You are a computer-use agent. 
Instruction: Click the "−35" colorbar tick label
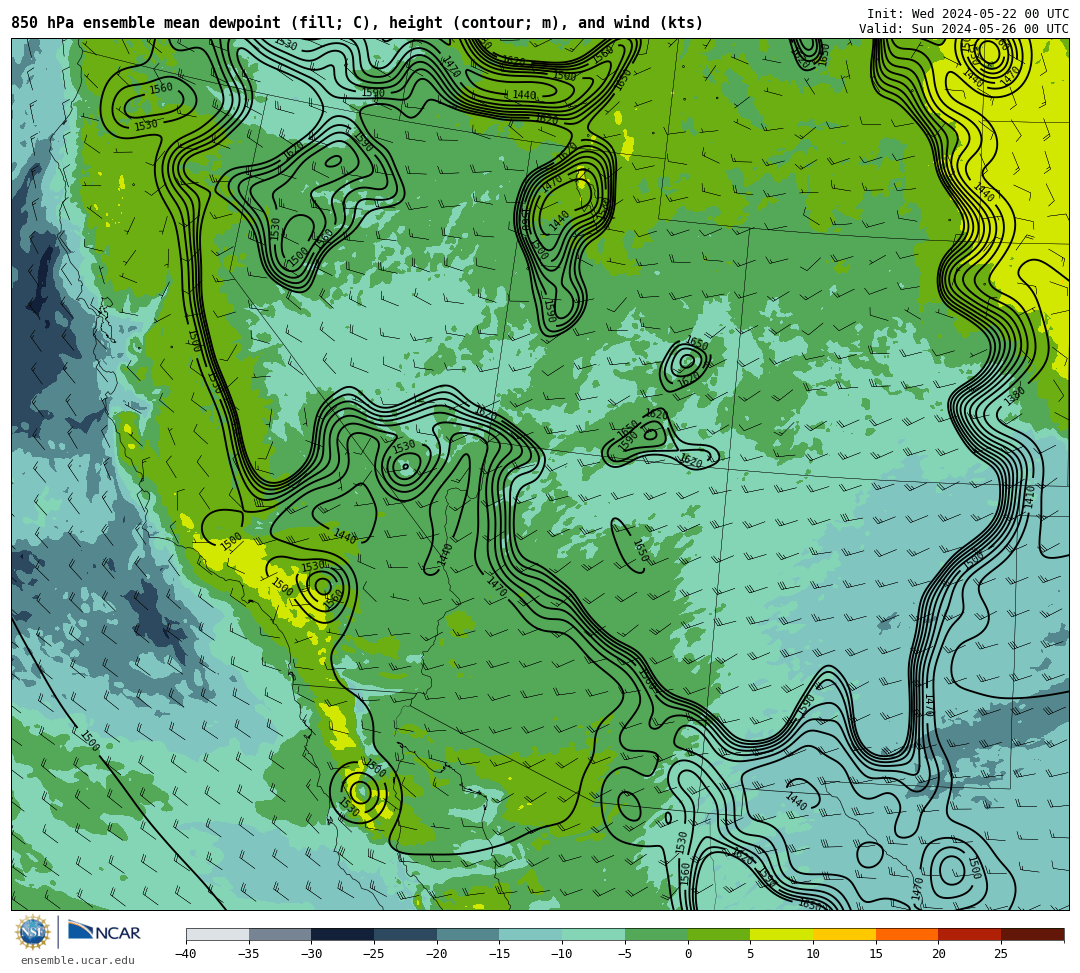coord(249,954)
